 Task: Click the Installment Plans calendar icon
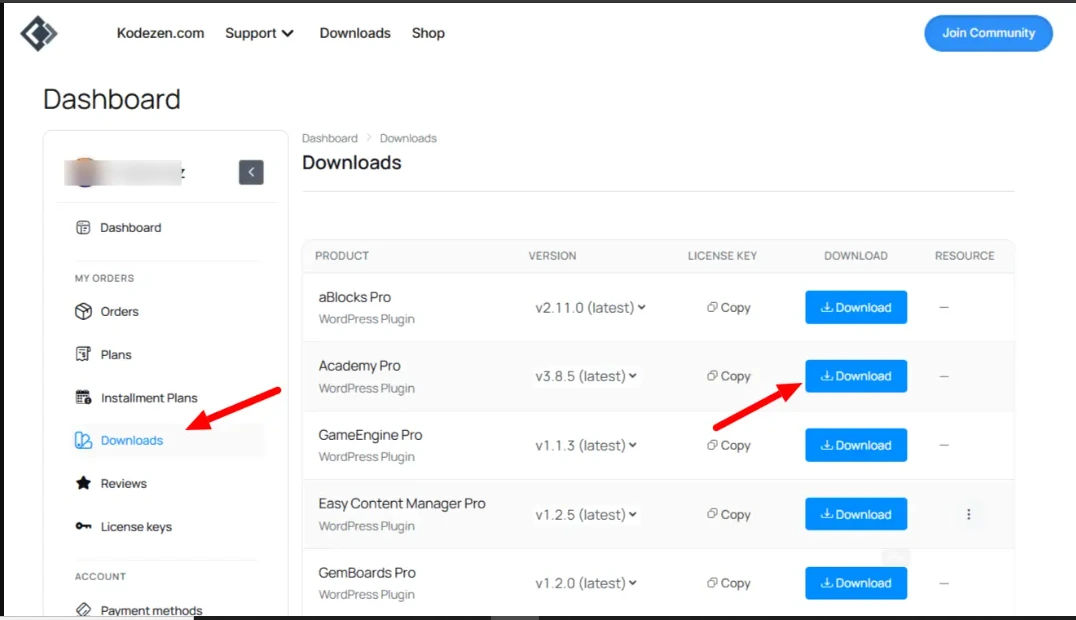click(x=83, y=398)
